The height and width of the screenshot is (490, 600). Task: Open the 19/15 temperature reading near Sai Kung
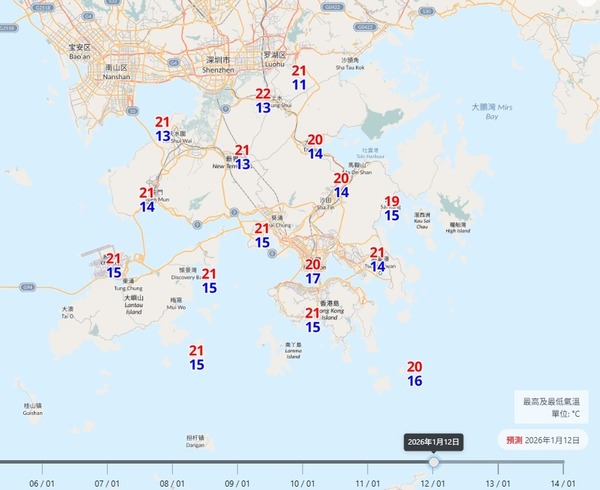(392, 207)
